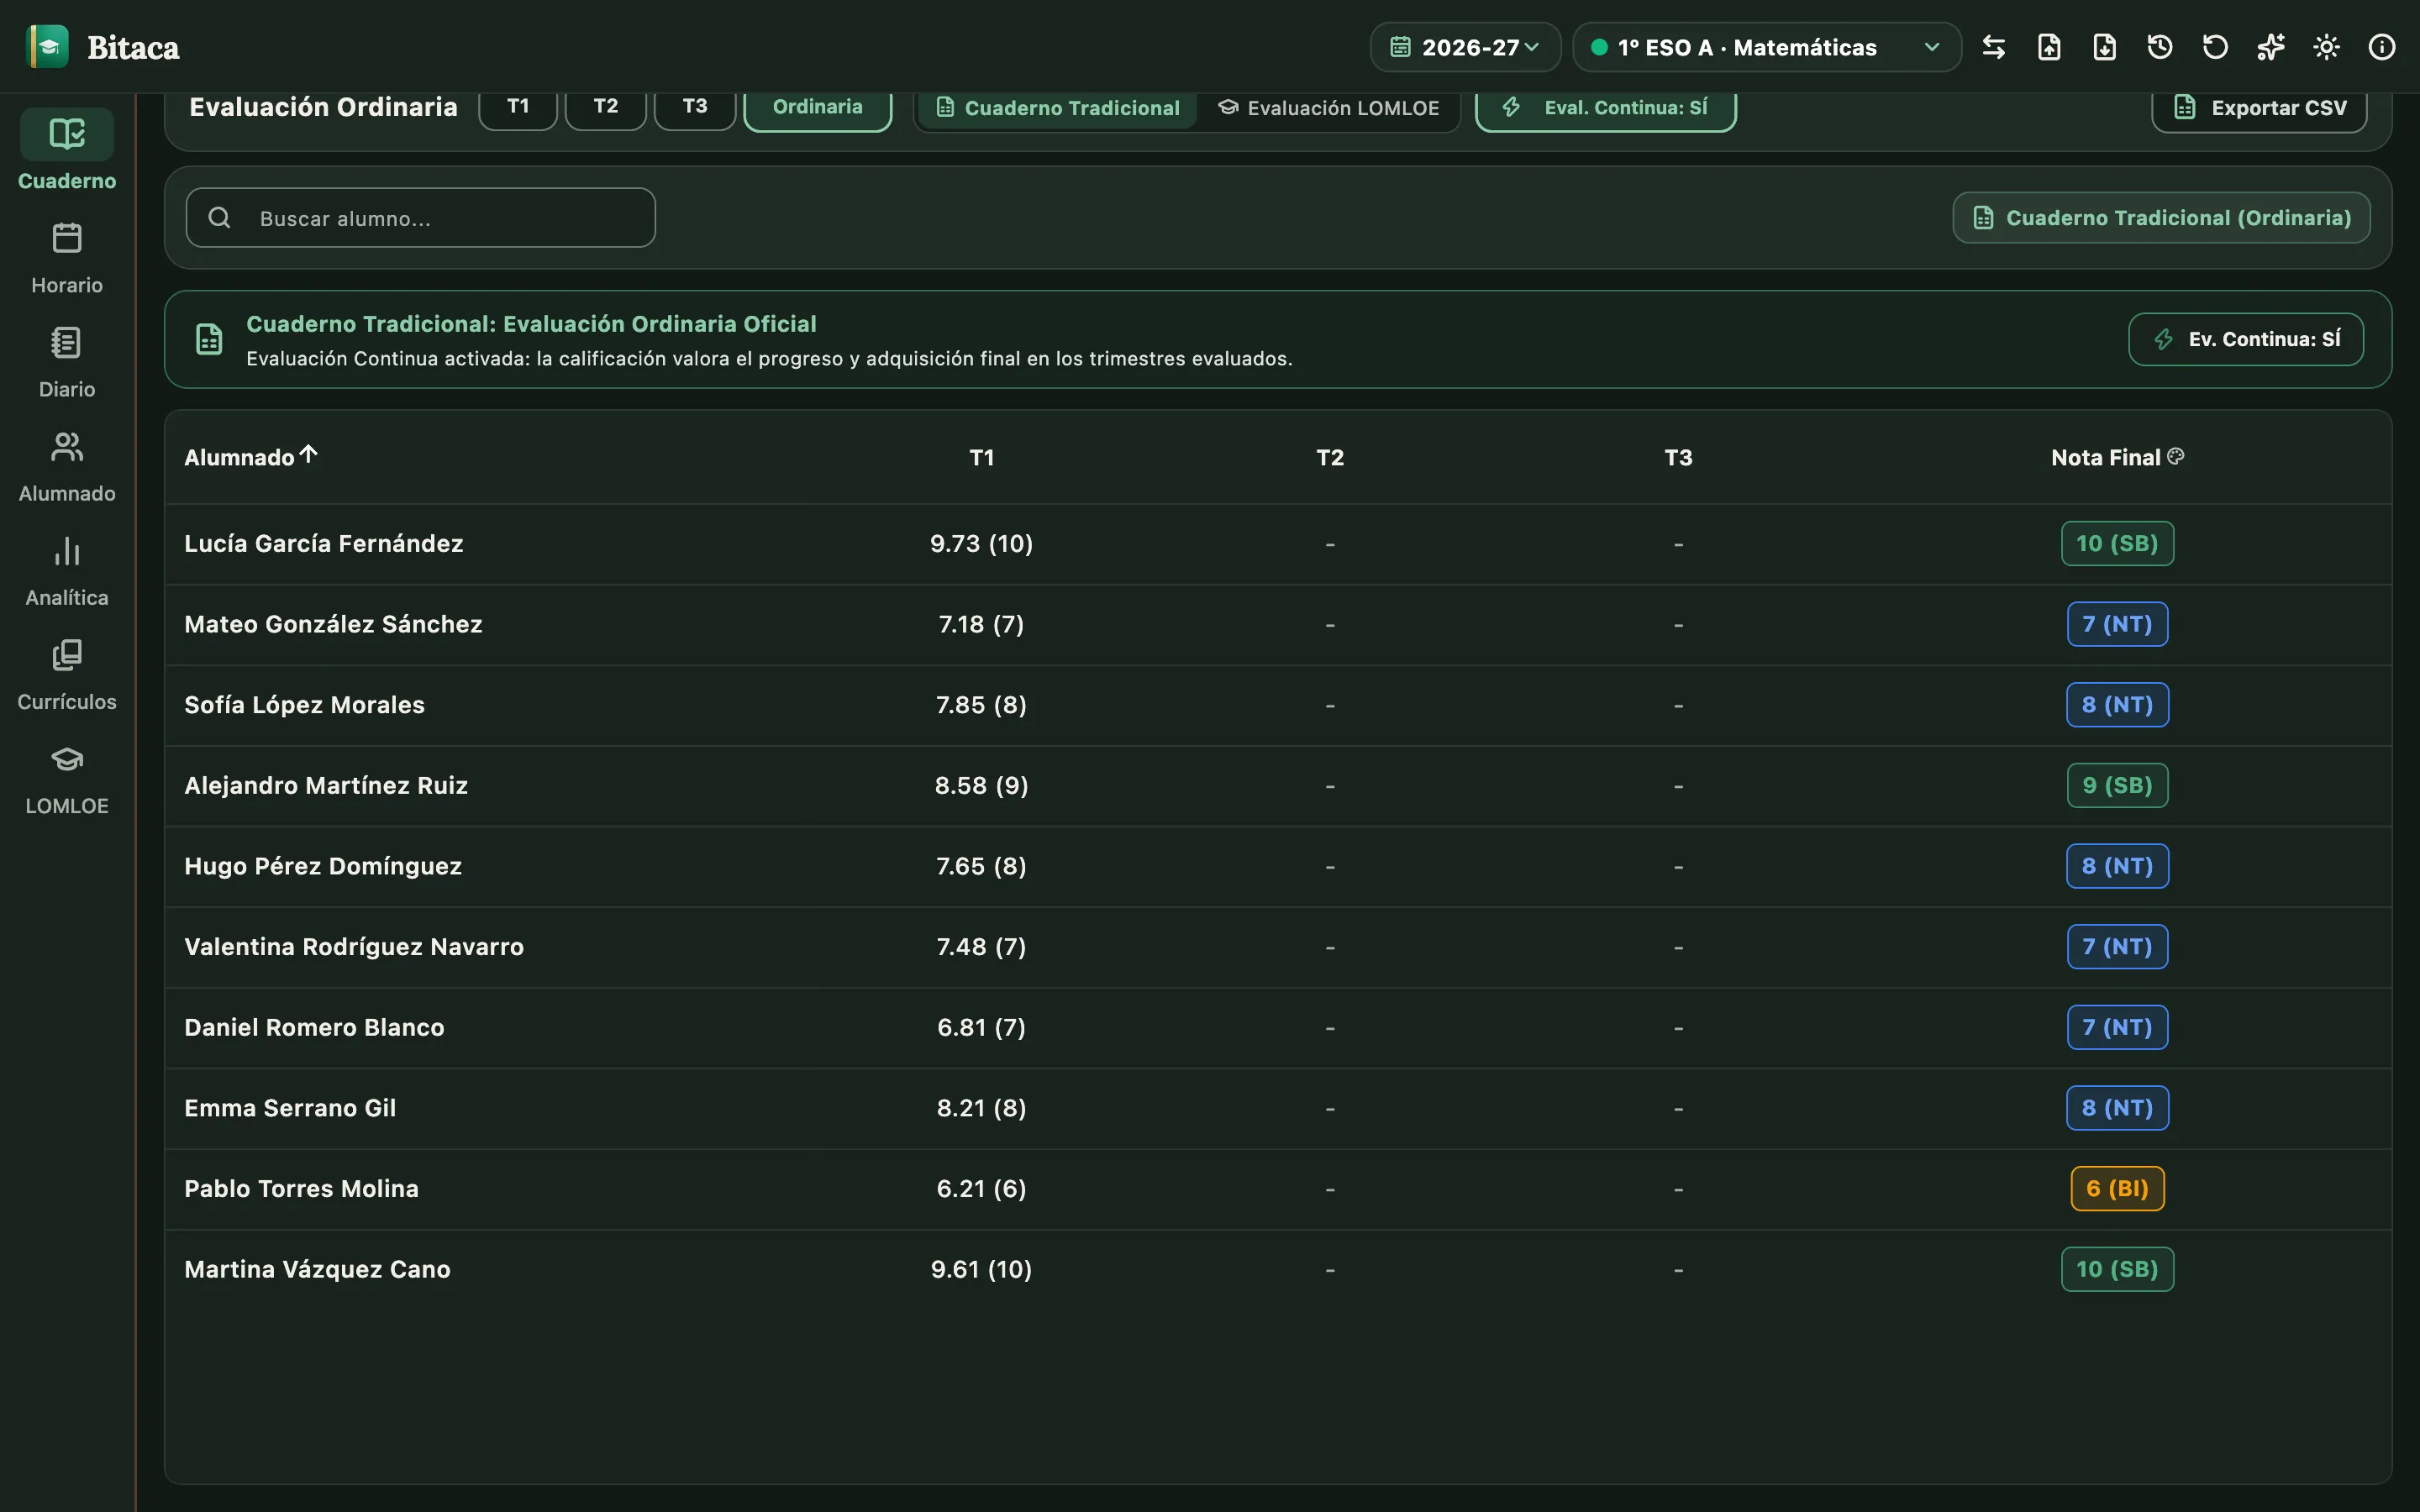Open Diario from the sidebar

pos(67,362)
